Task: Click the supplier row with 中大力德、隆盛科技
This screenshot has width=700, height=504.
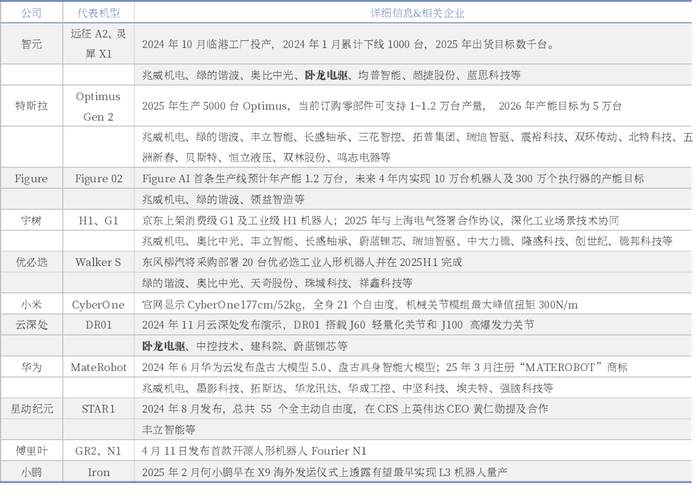Action: [x=412, y=241]
